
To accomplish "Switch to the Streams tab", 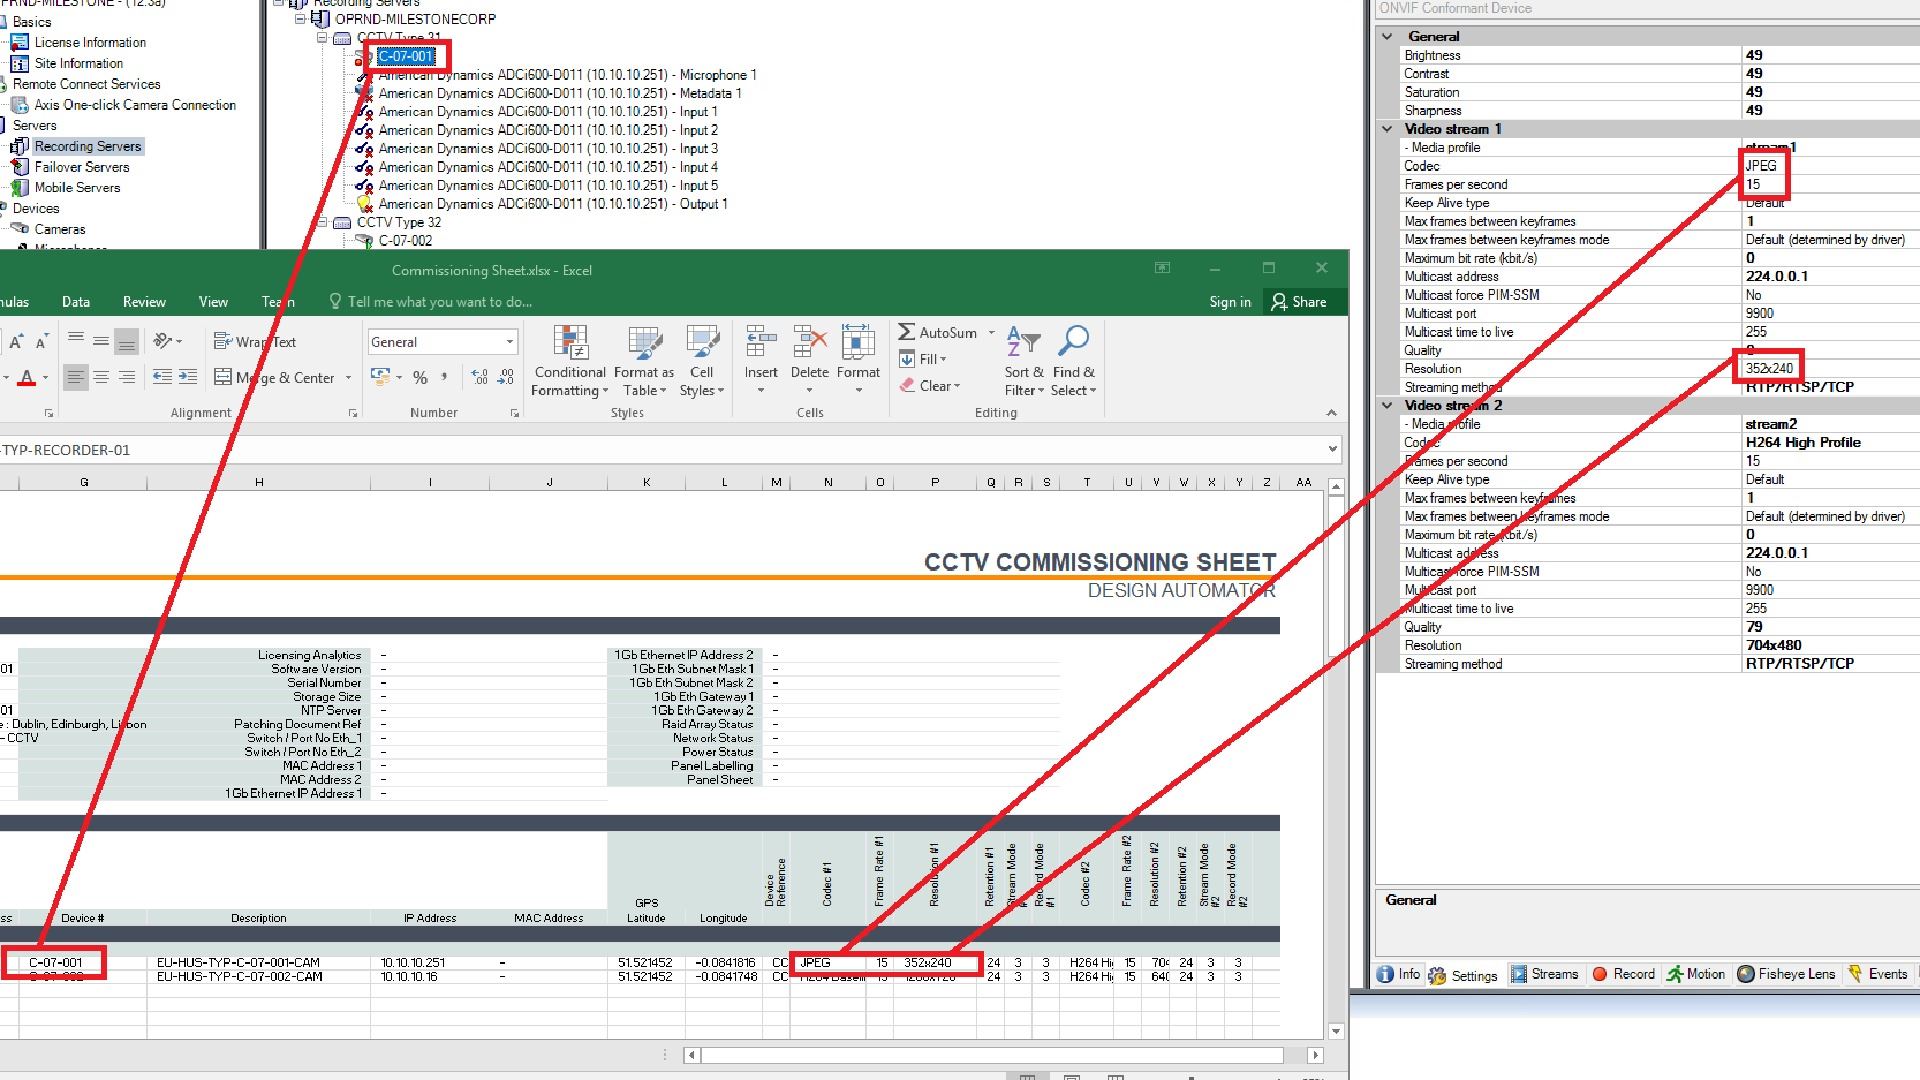I will click(x=1545, y=974).
